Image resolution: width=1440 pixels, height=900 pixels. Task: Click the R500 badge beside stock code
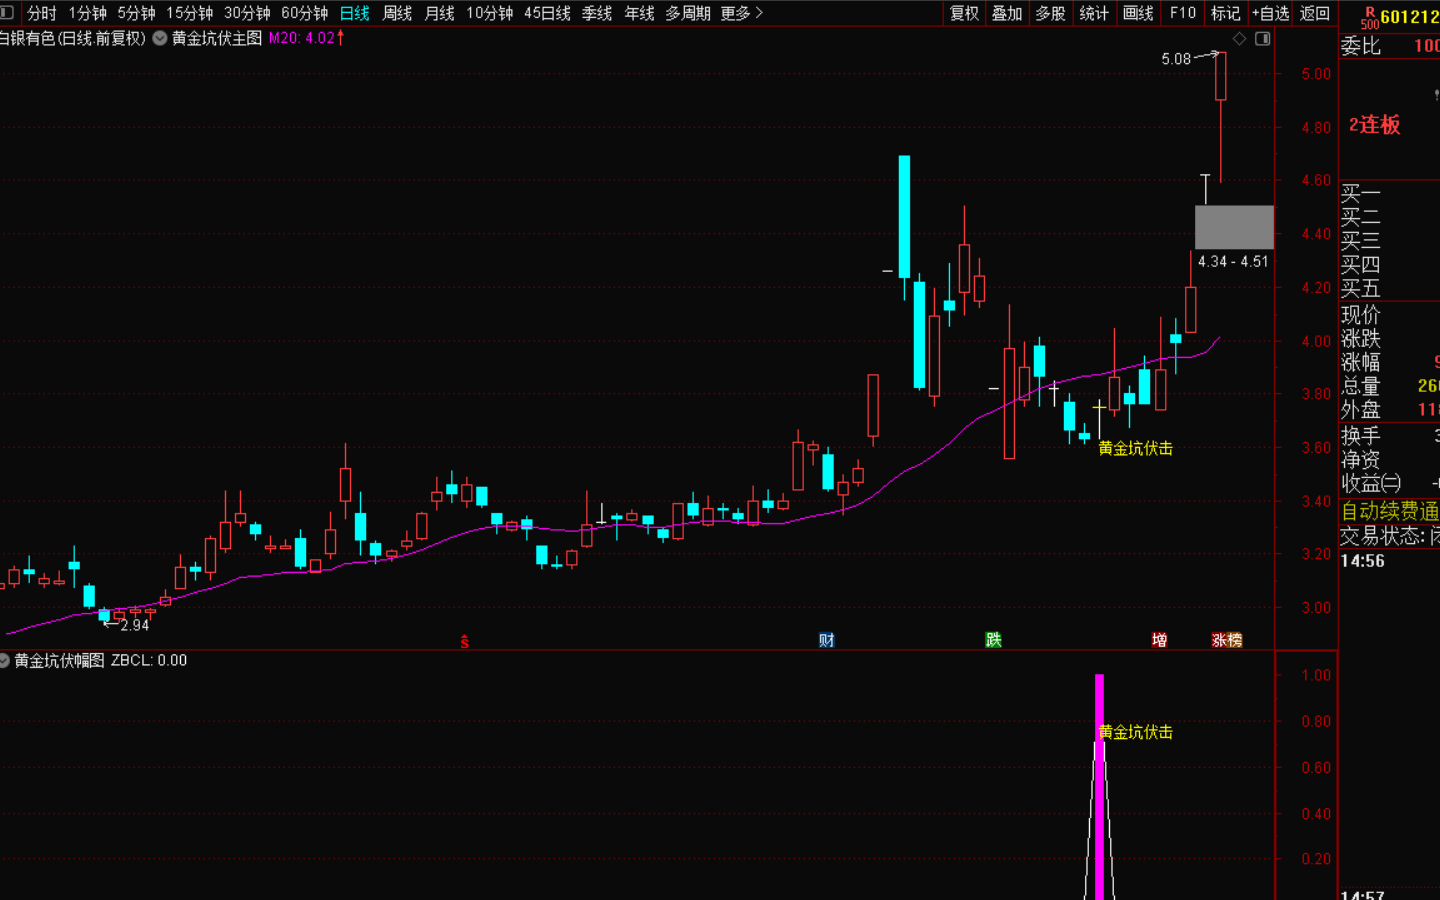[1368, 17]
